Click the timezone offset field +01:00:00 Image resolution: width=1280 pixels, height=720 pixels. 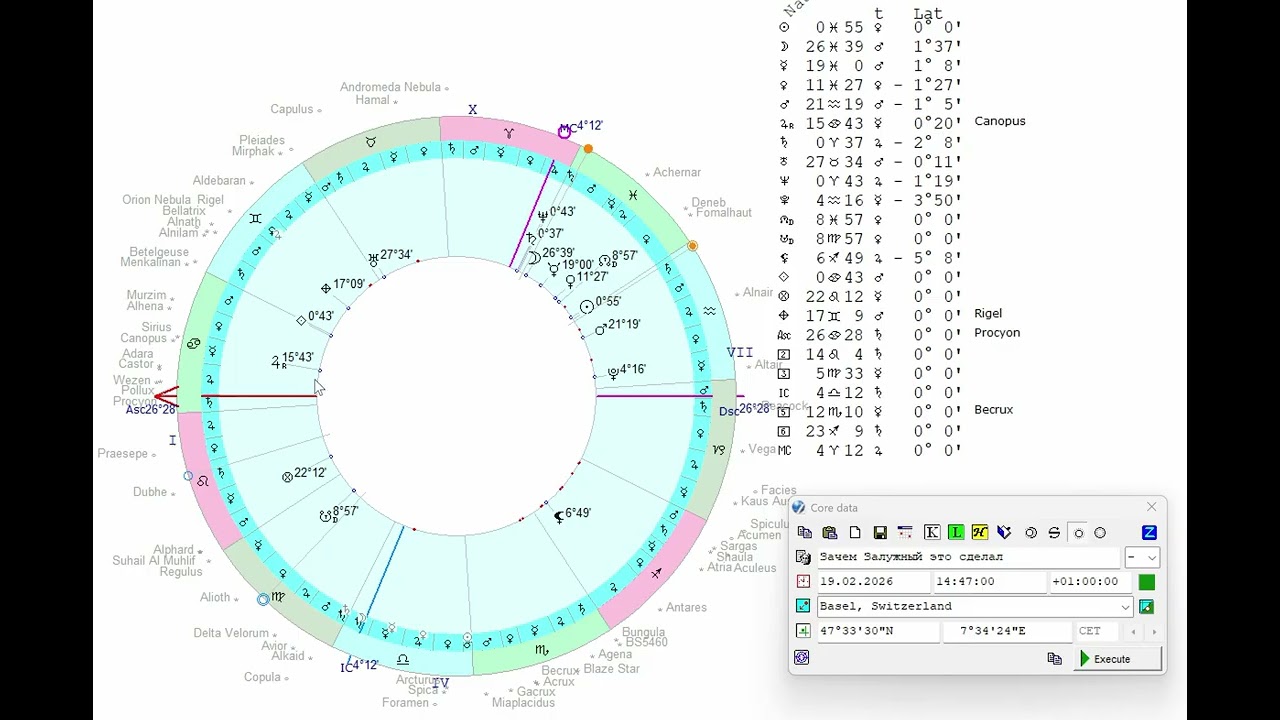(1091, 581)
